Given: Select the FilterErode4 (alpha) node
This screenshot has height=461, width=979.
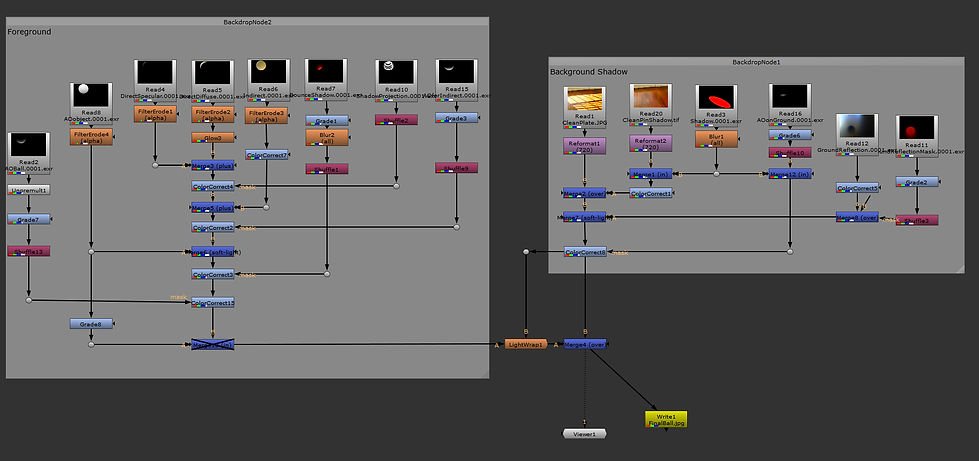Looking at the screenshot, I should point(91,137).
